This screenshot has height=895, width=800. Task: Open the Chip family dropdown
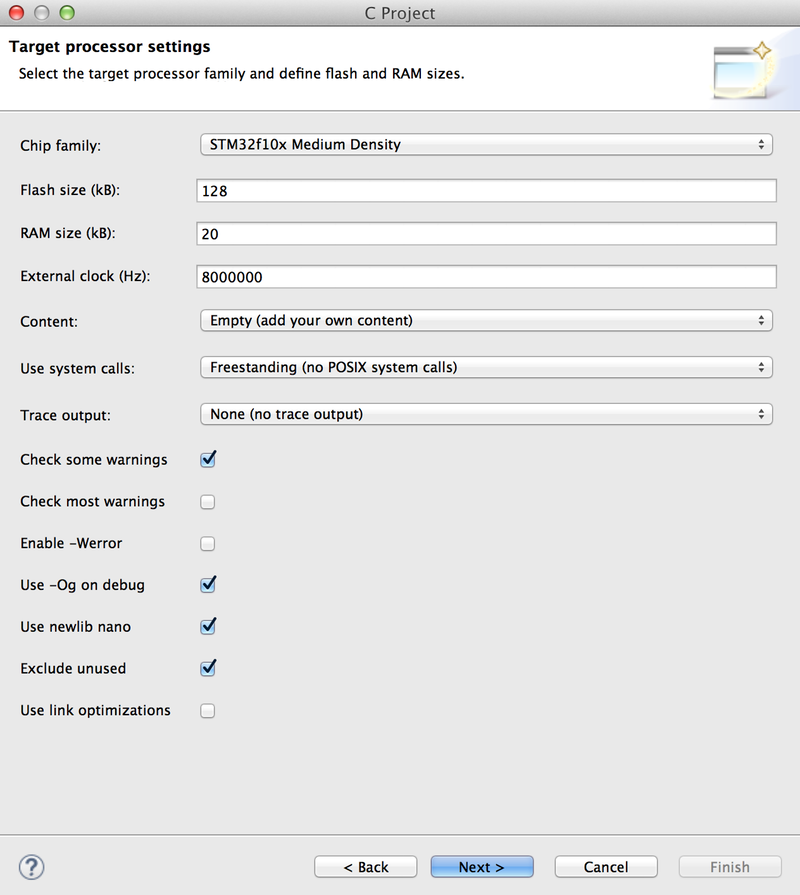(x=486, y=145)
